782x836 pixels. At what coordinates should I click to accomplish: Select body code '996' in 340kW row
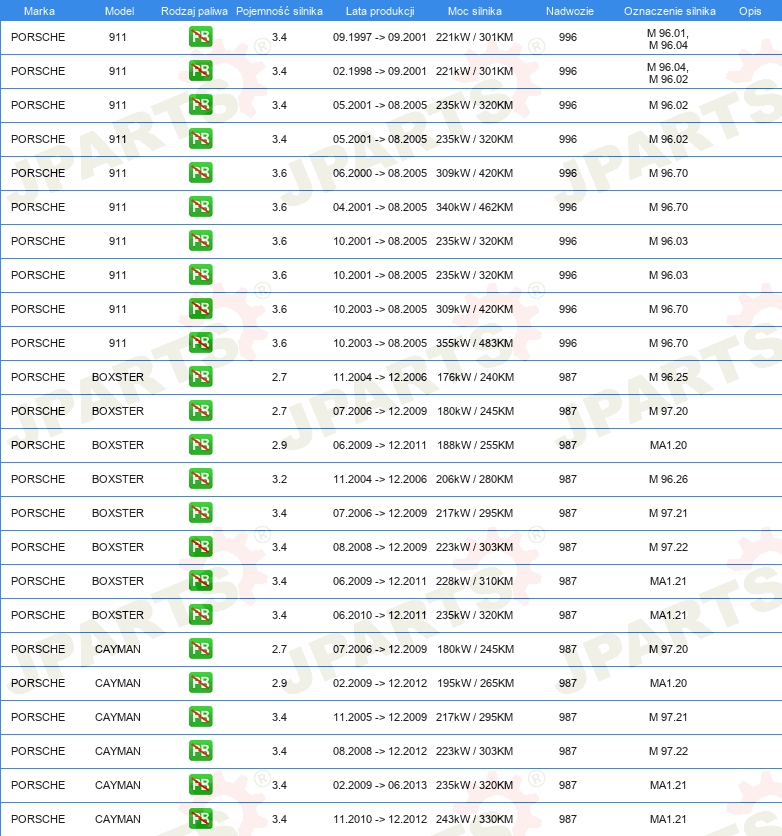click(568, 207)
